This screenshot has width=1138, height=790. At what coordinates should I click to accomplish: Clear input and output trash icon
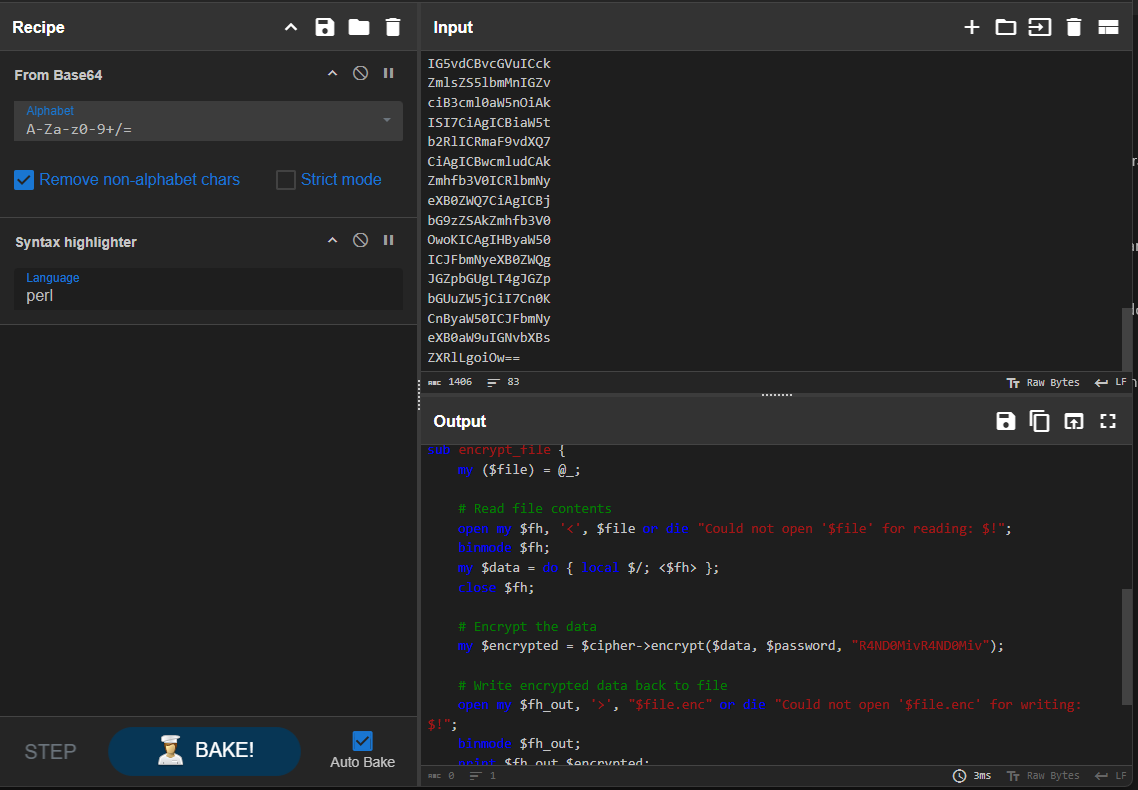tap(1074, 27)
